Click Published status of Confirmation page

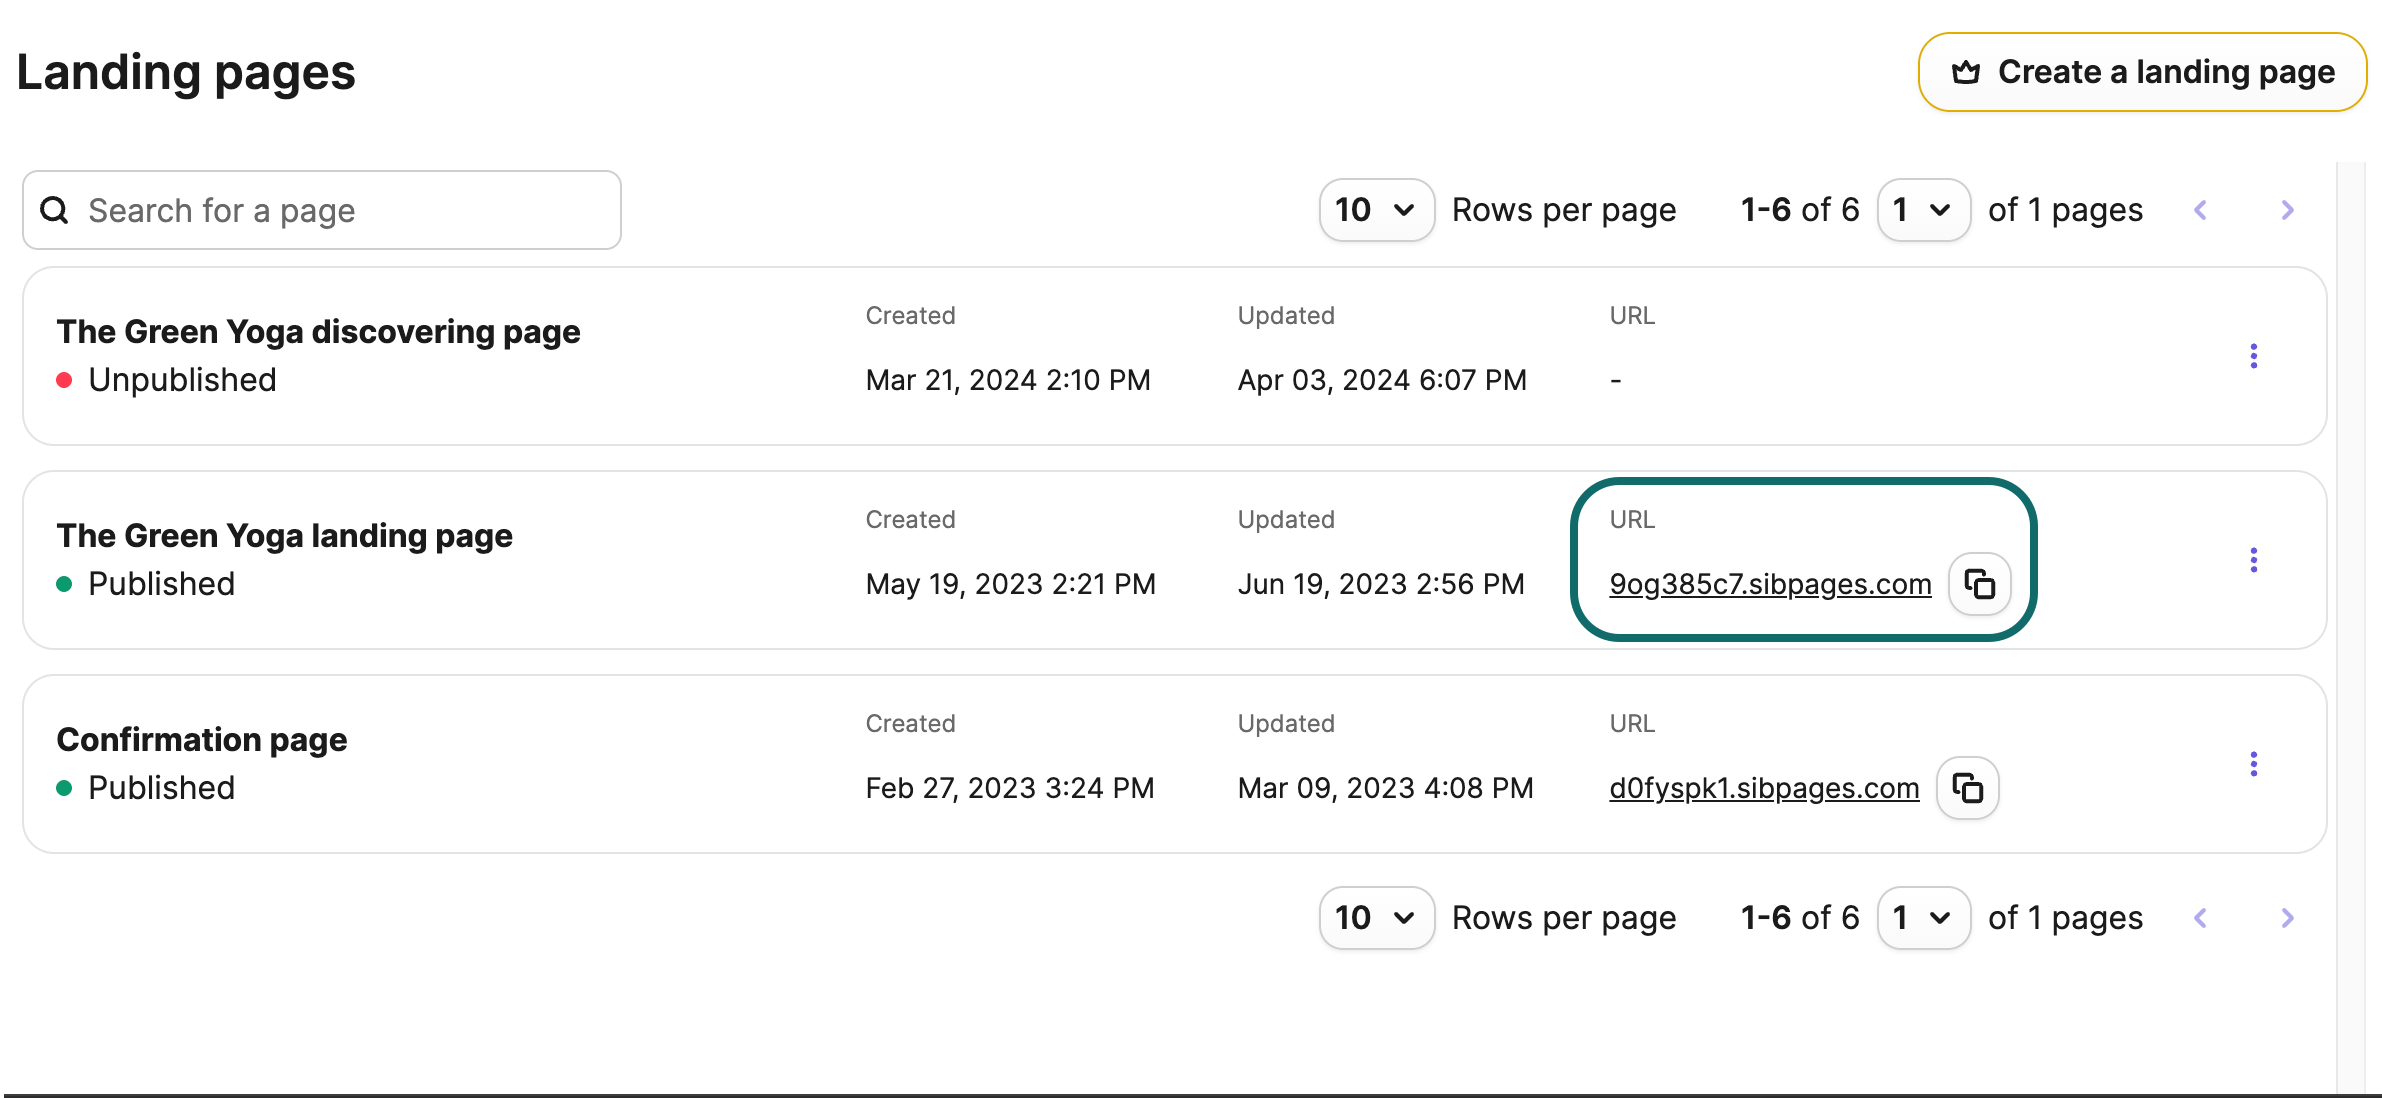click(161, 788)
